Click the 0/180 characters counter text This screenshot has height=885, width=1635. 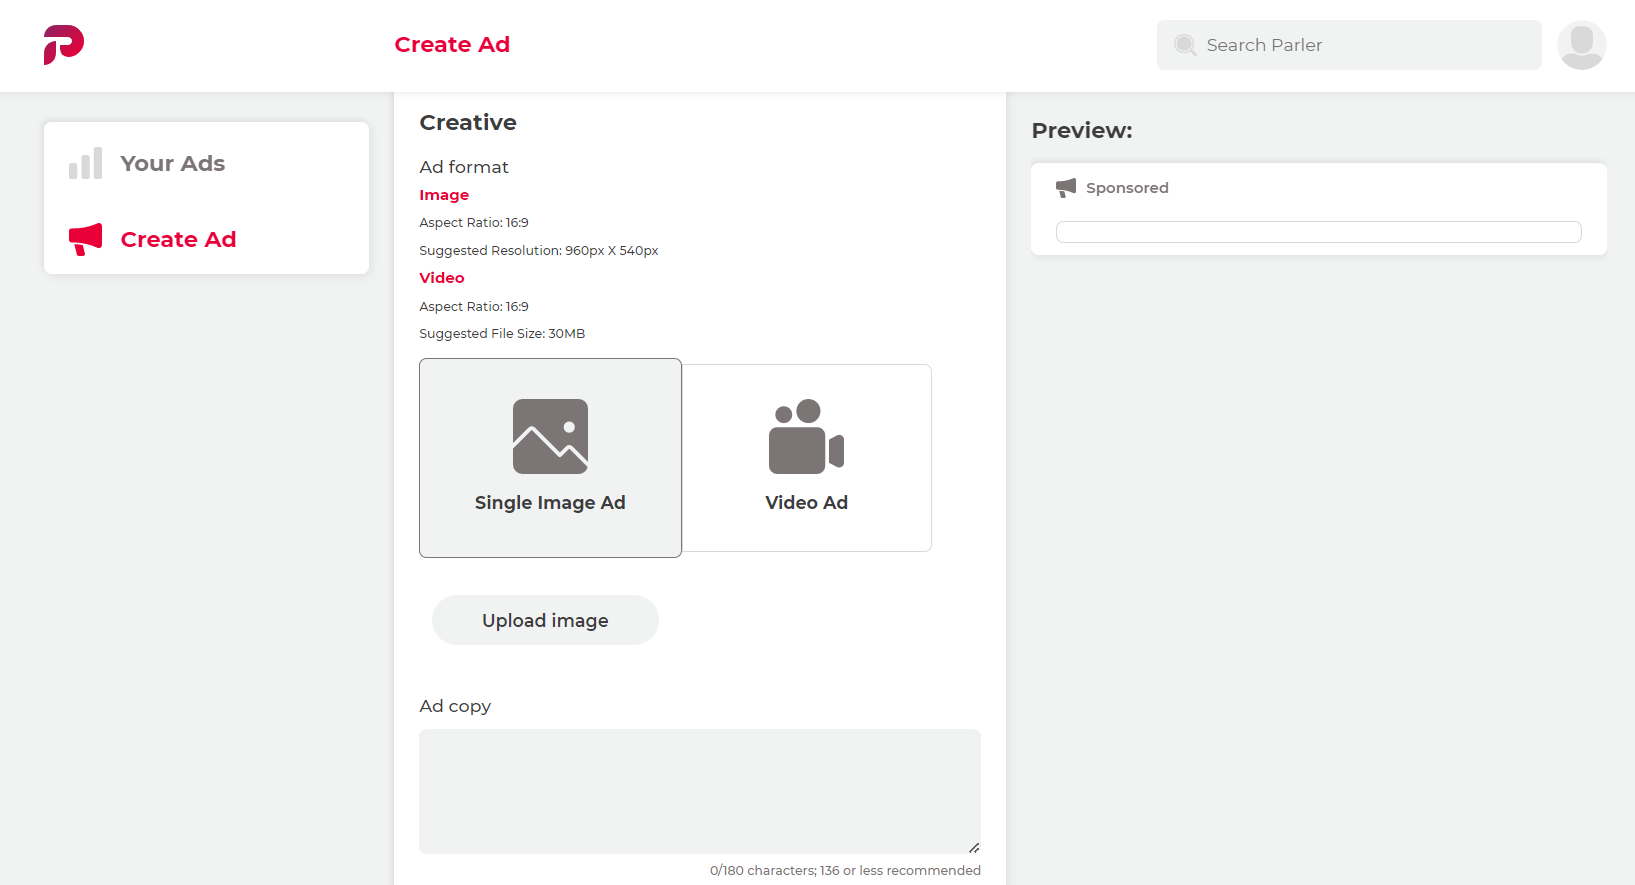845,870
